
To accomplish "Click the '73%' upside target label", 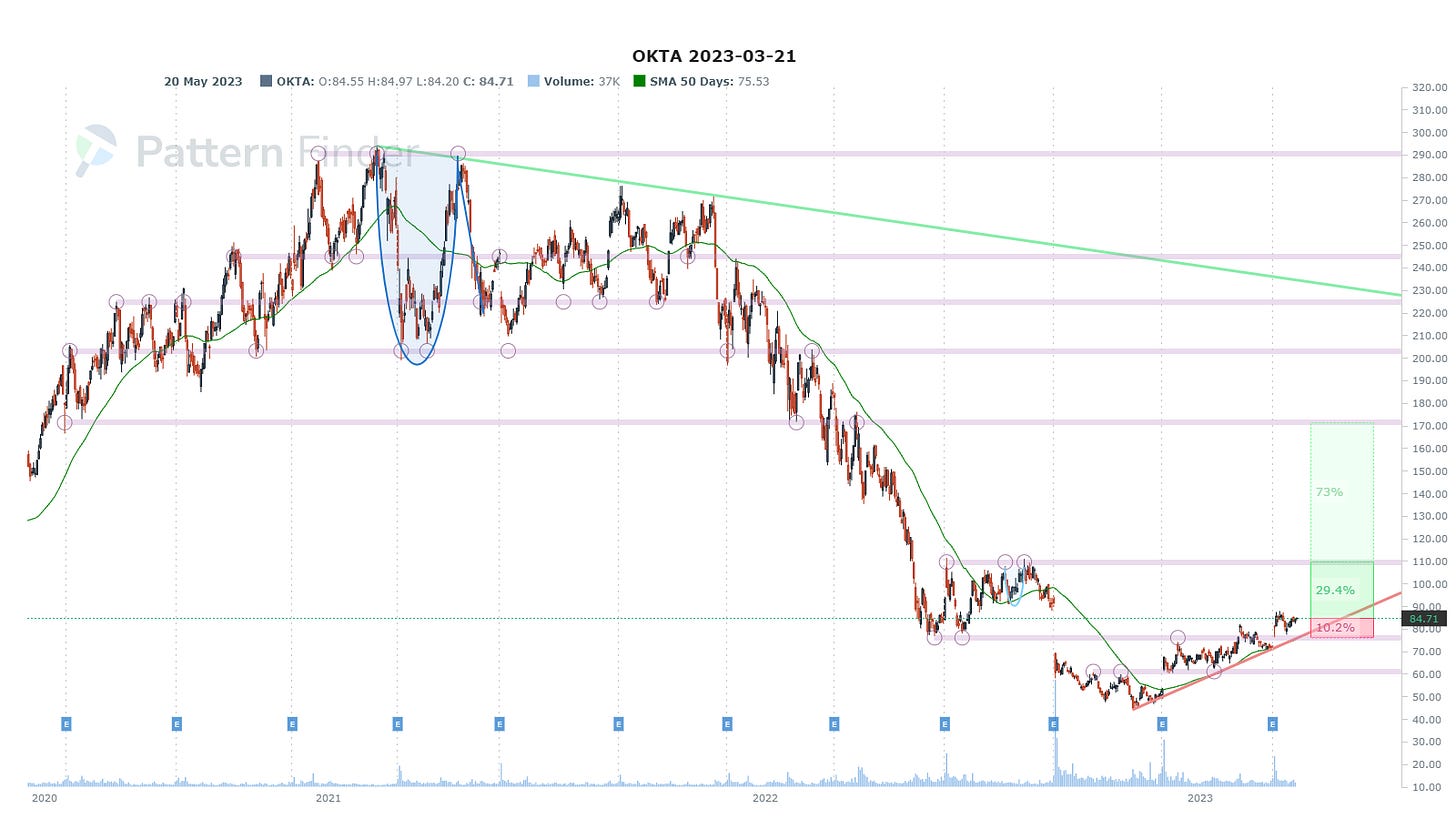I will (x=1329, y=492).
